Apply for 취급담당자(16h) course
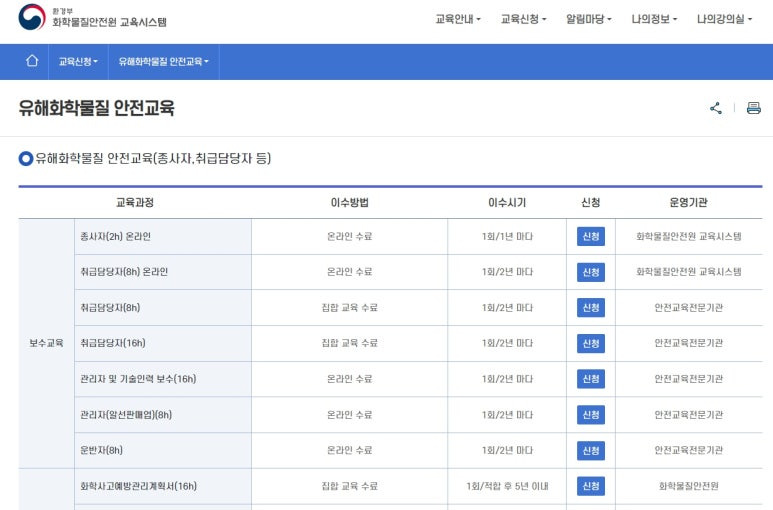 pyautogui.click(x=591, y=343)
